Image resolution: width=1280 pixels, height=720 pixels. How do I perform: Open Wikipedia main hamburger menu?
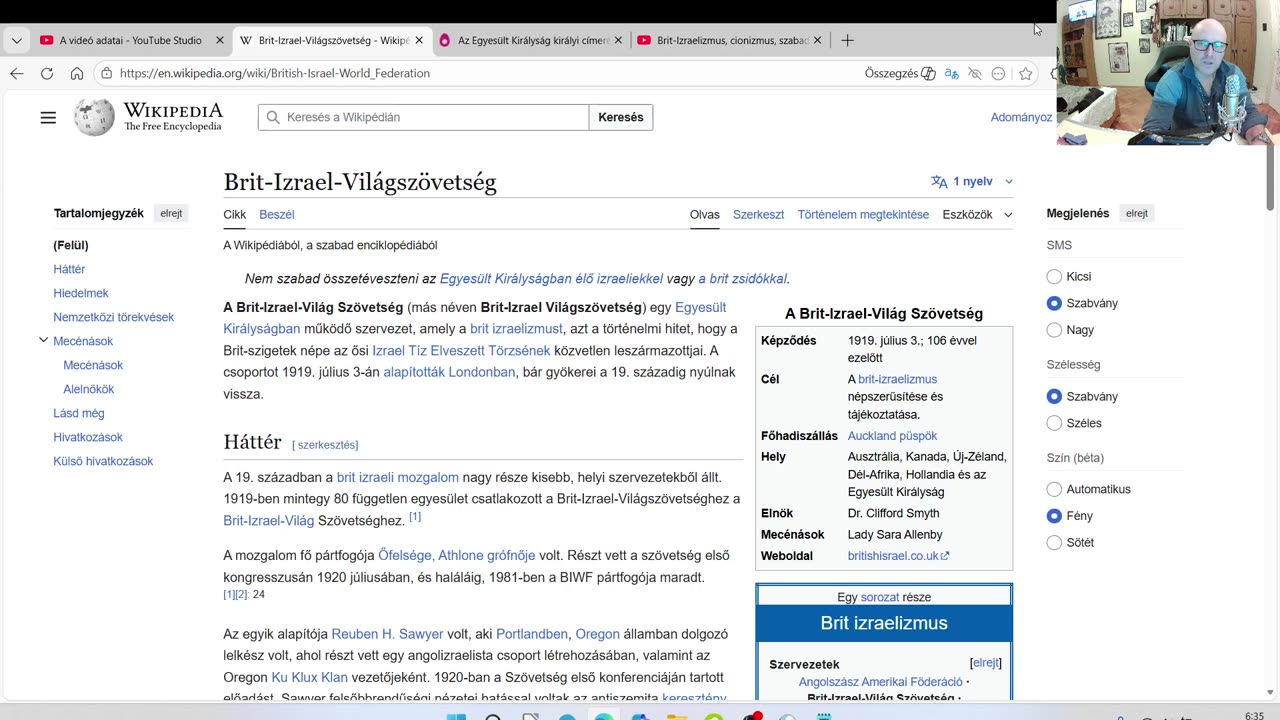48,117
